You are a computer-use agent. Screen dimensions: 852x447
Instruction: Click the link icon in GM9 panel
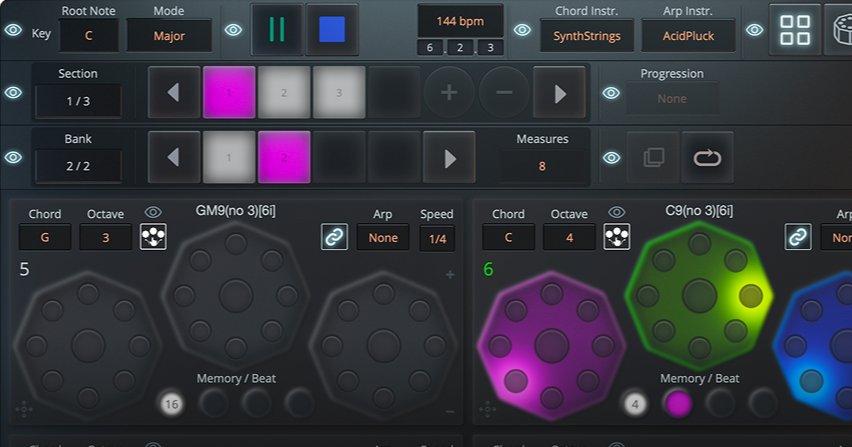(334, 237)
